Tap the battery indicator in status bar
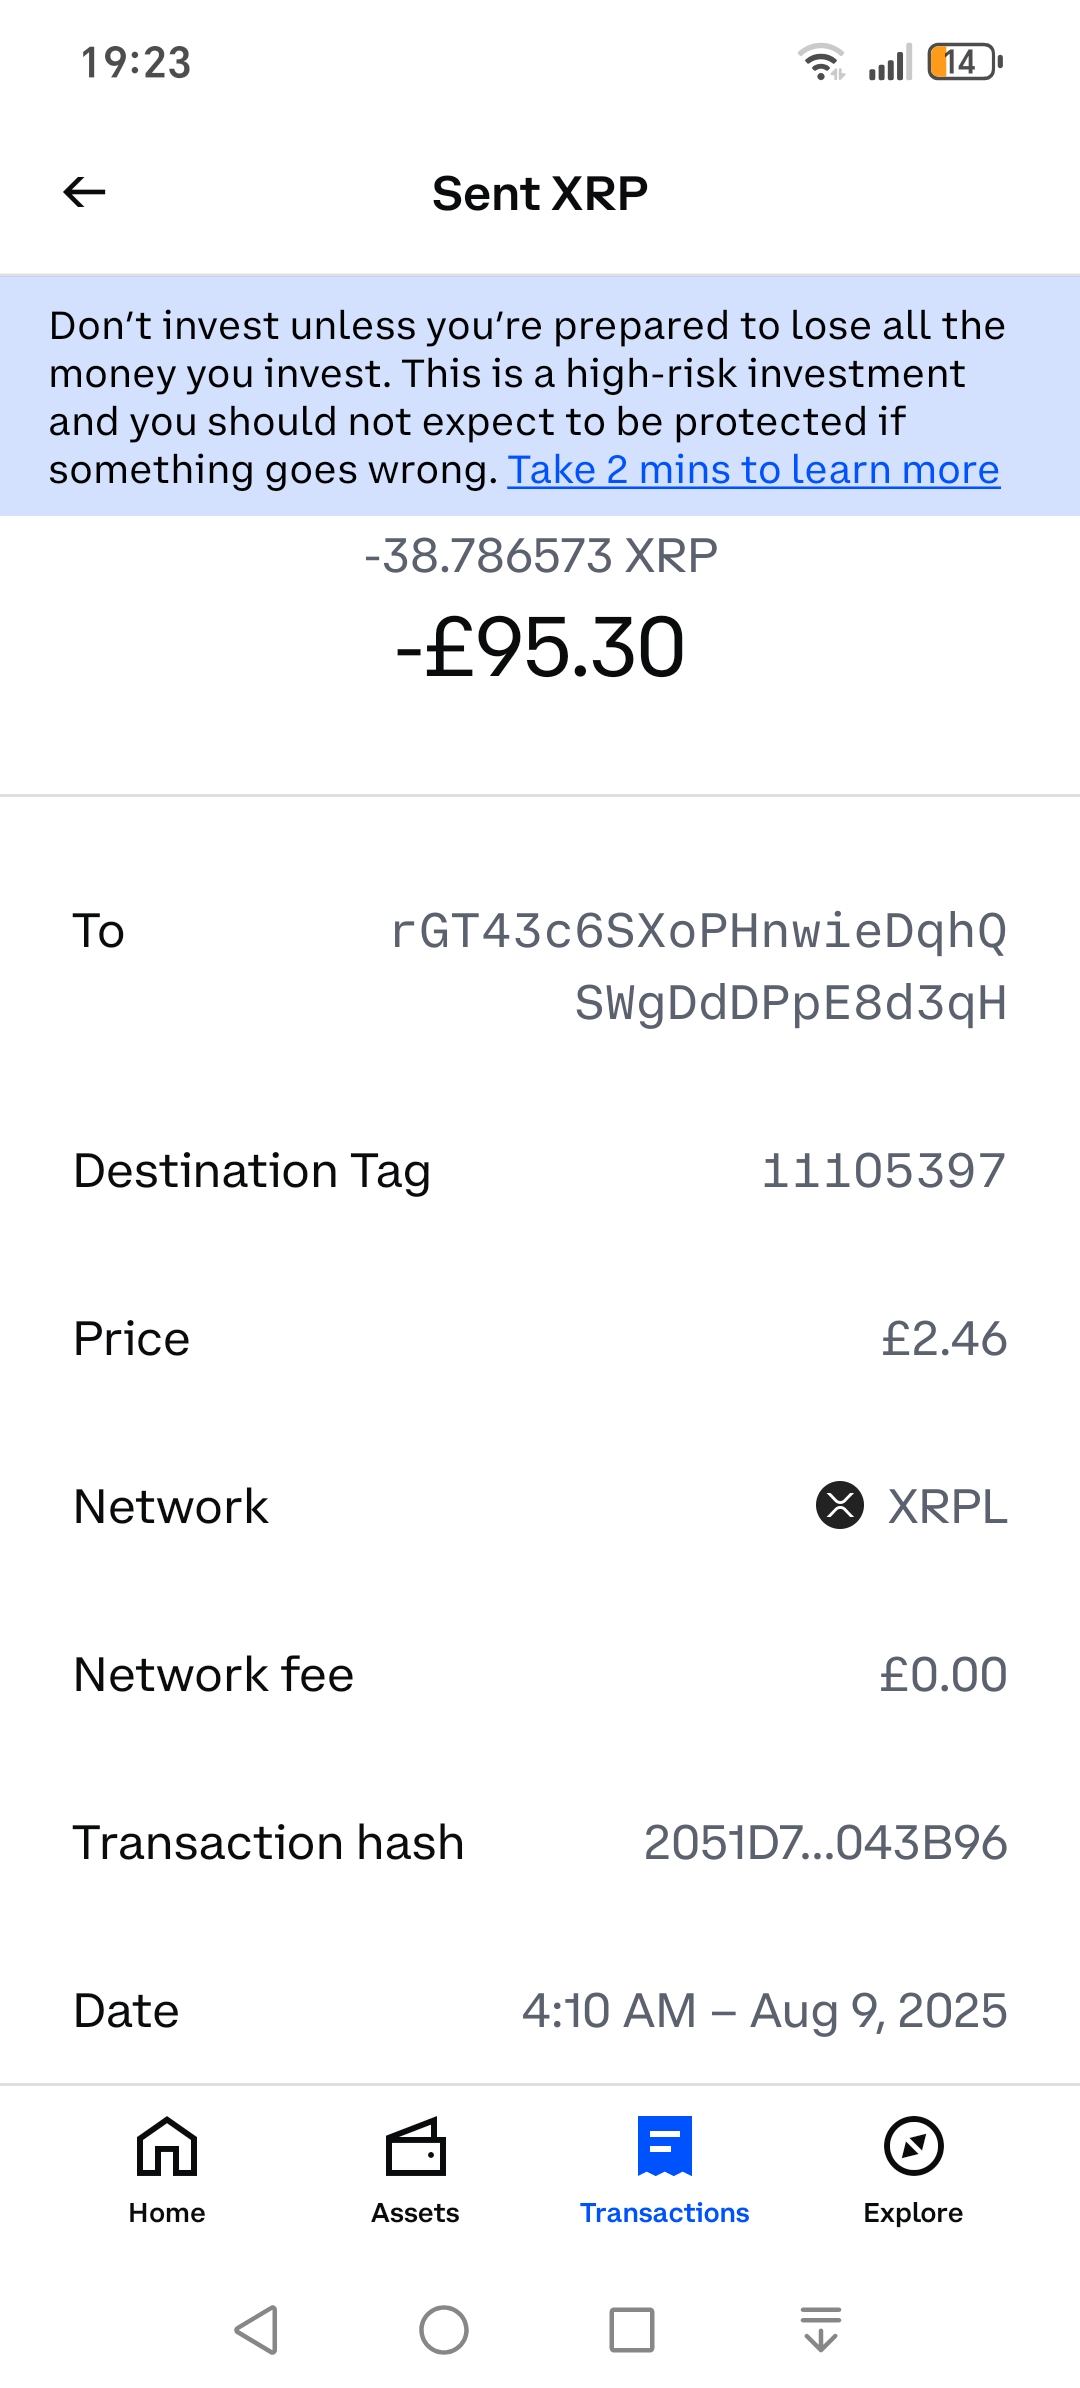 (x=963, y=62)
